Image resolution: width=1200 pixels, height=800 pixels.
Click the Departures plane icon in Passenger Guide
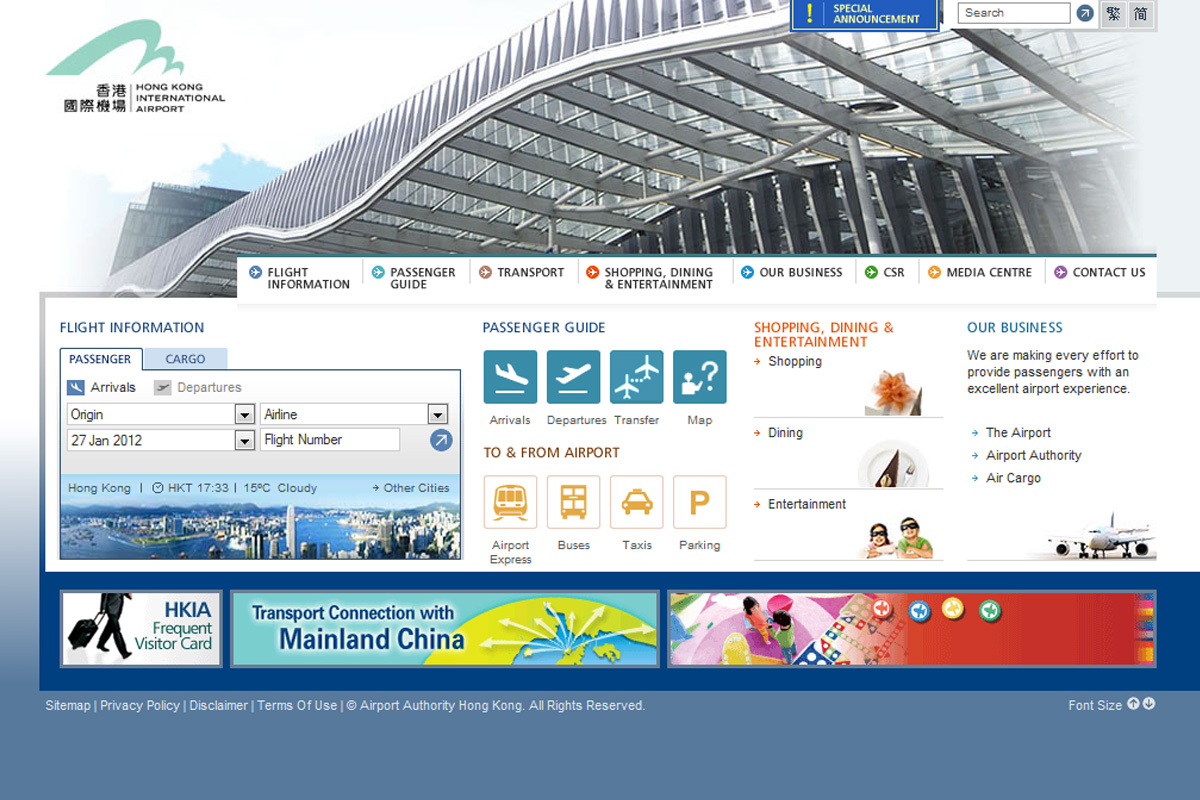[x=573, y=377]
